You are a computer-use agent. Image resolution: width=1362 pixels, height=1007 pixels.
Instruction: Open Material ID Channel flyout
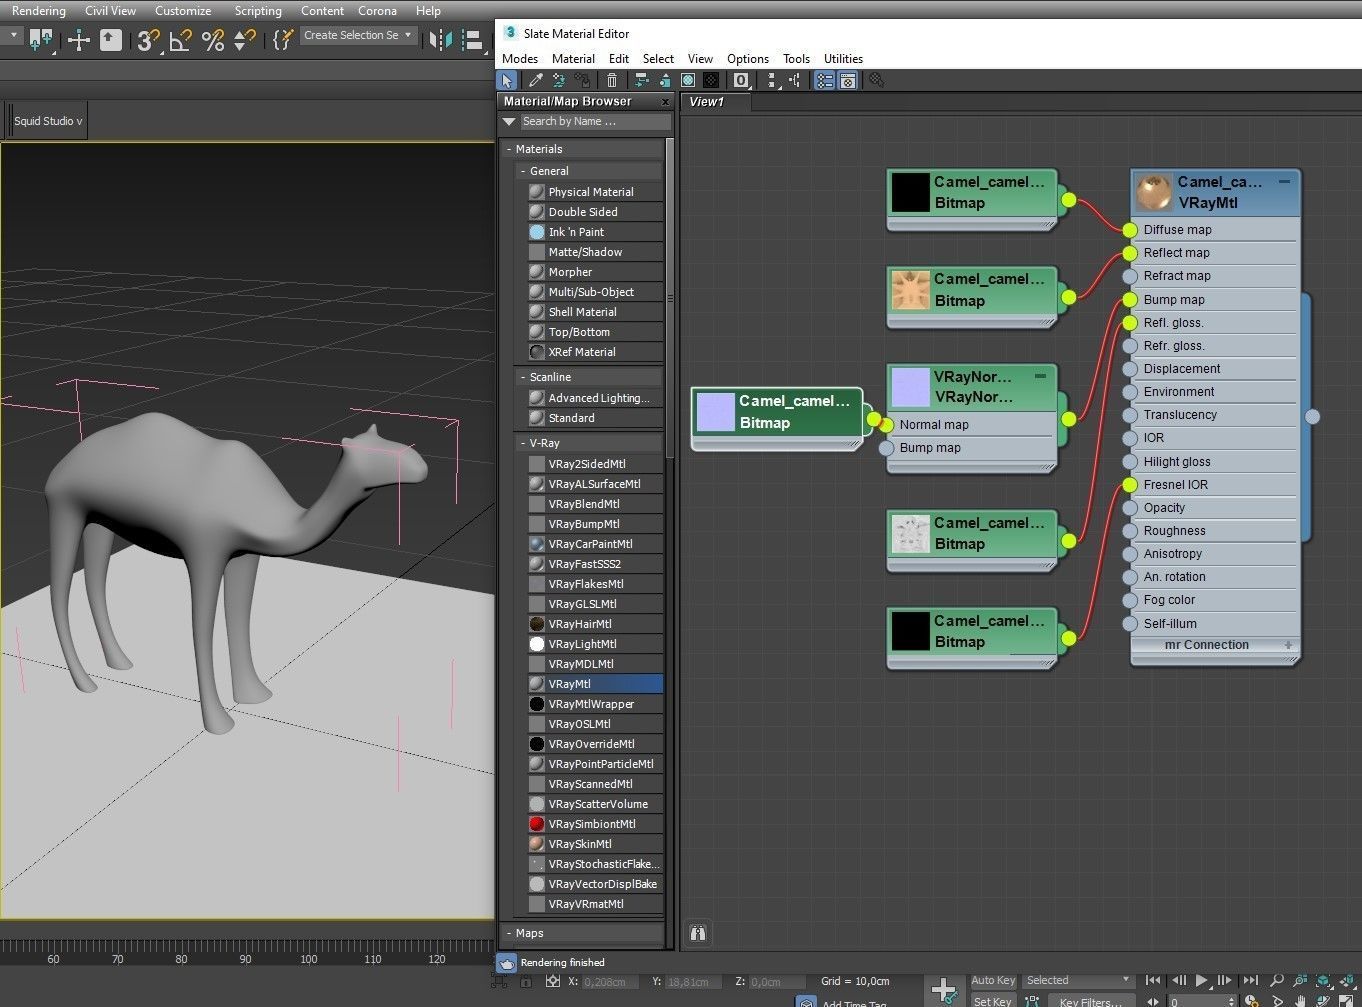tap(741, 81)
